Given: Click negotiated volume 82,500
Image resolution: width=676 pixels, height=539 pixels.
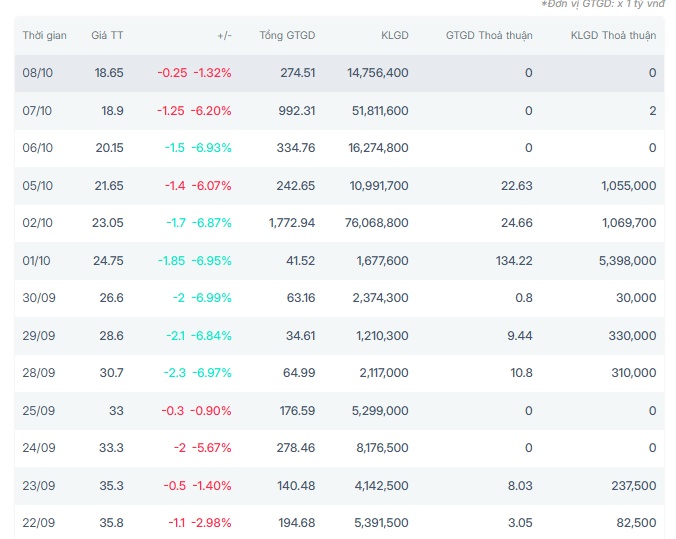Looking at the screenshot, I should [x=636, y=523].
